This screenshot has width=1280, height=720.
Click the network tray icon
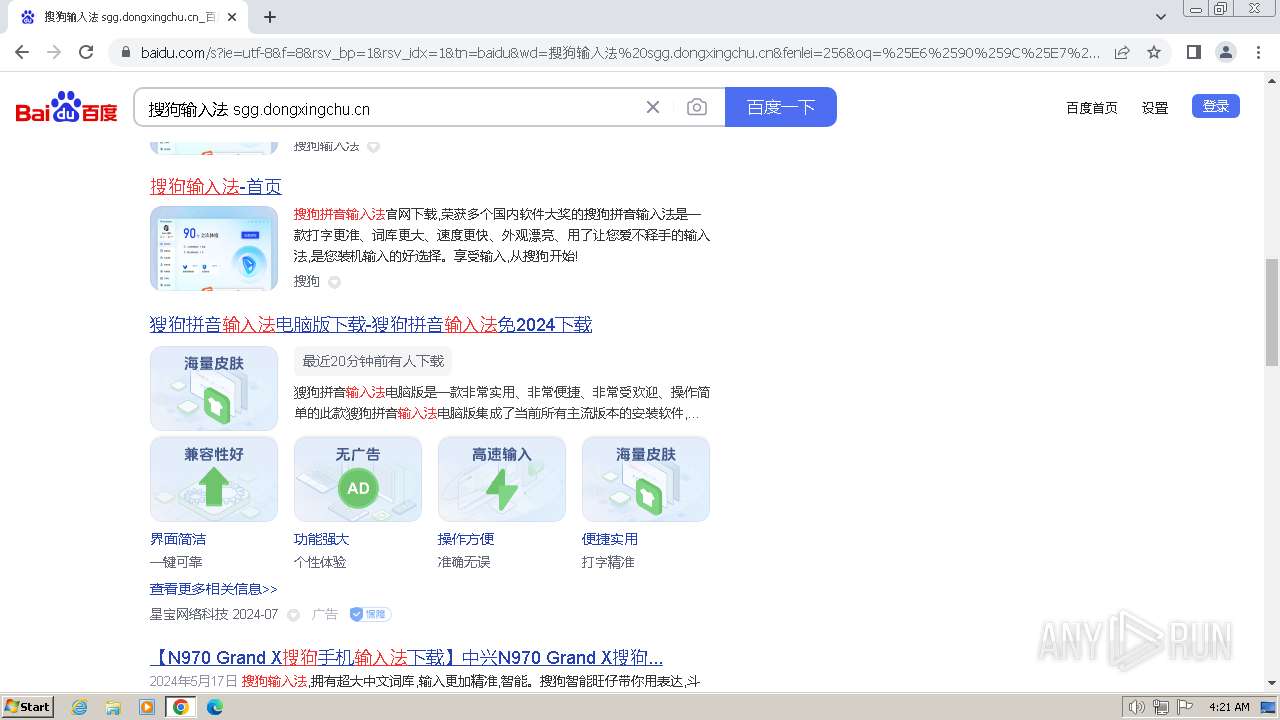1161,707
